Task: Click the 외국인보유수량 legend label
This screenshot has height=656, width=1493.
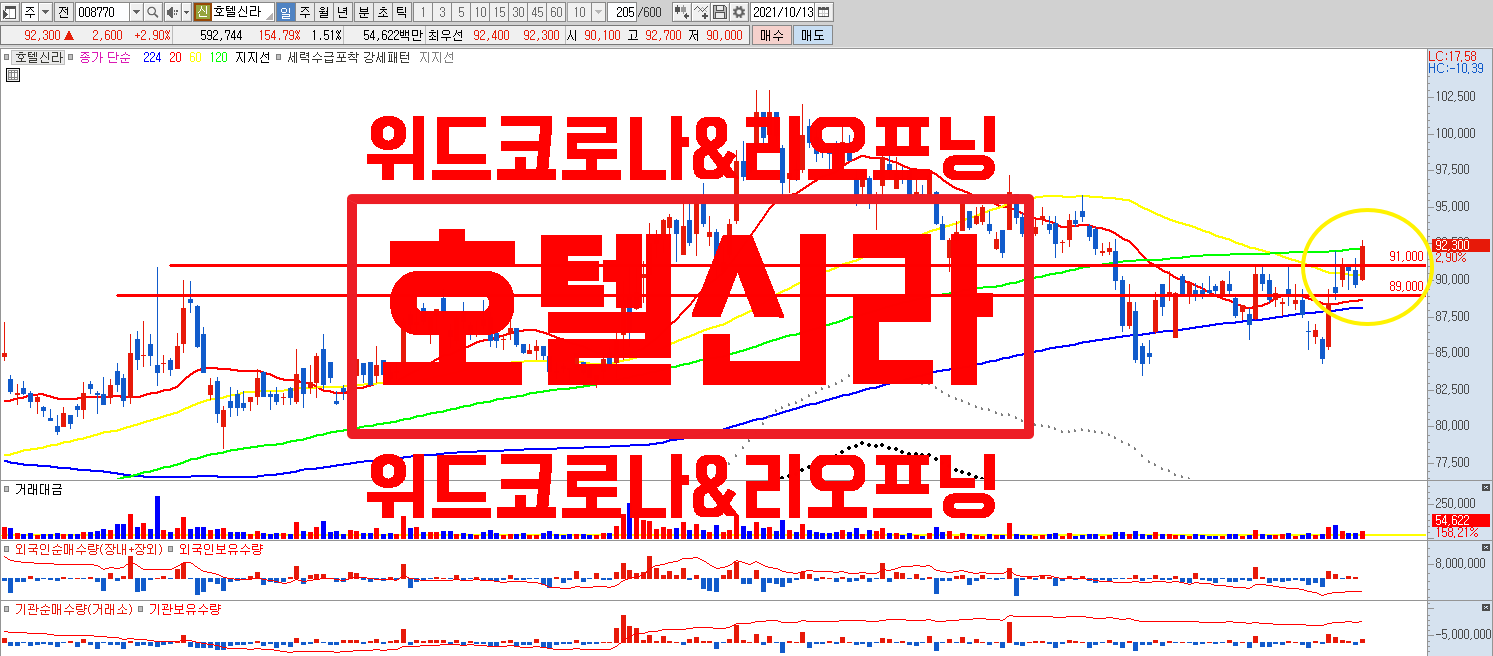Action: (220, 549)
